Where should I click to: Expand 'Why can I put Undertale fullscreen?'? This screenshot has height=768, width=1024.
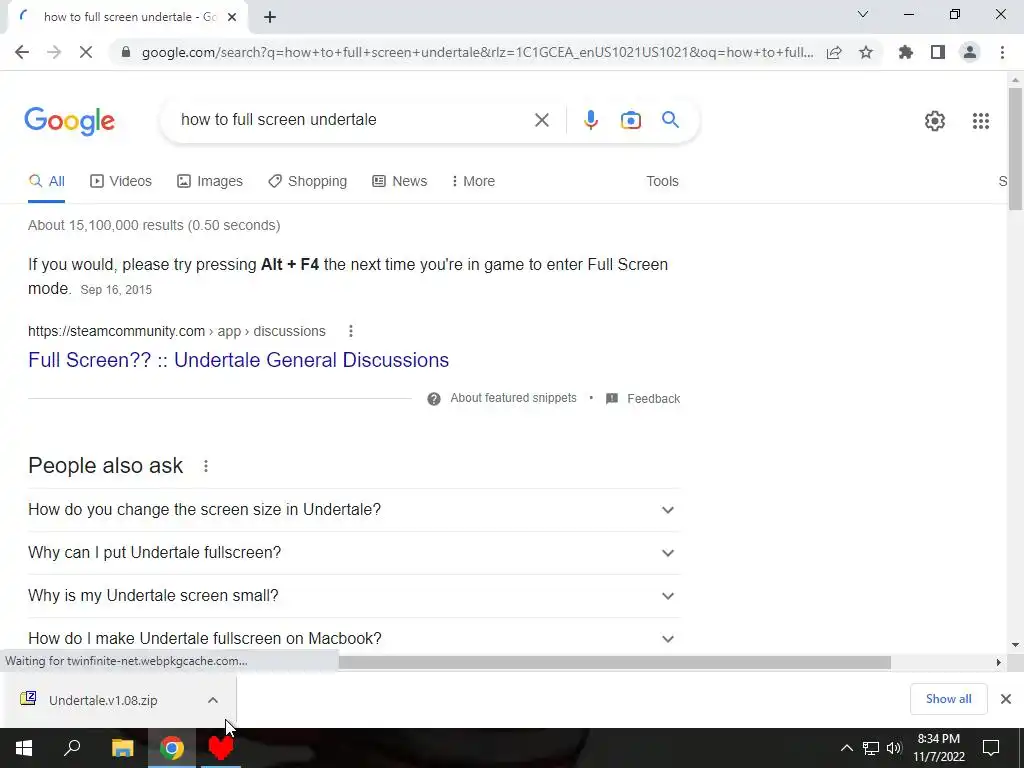pyautogui.click(x=354, y=553)
